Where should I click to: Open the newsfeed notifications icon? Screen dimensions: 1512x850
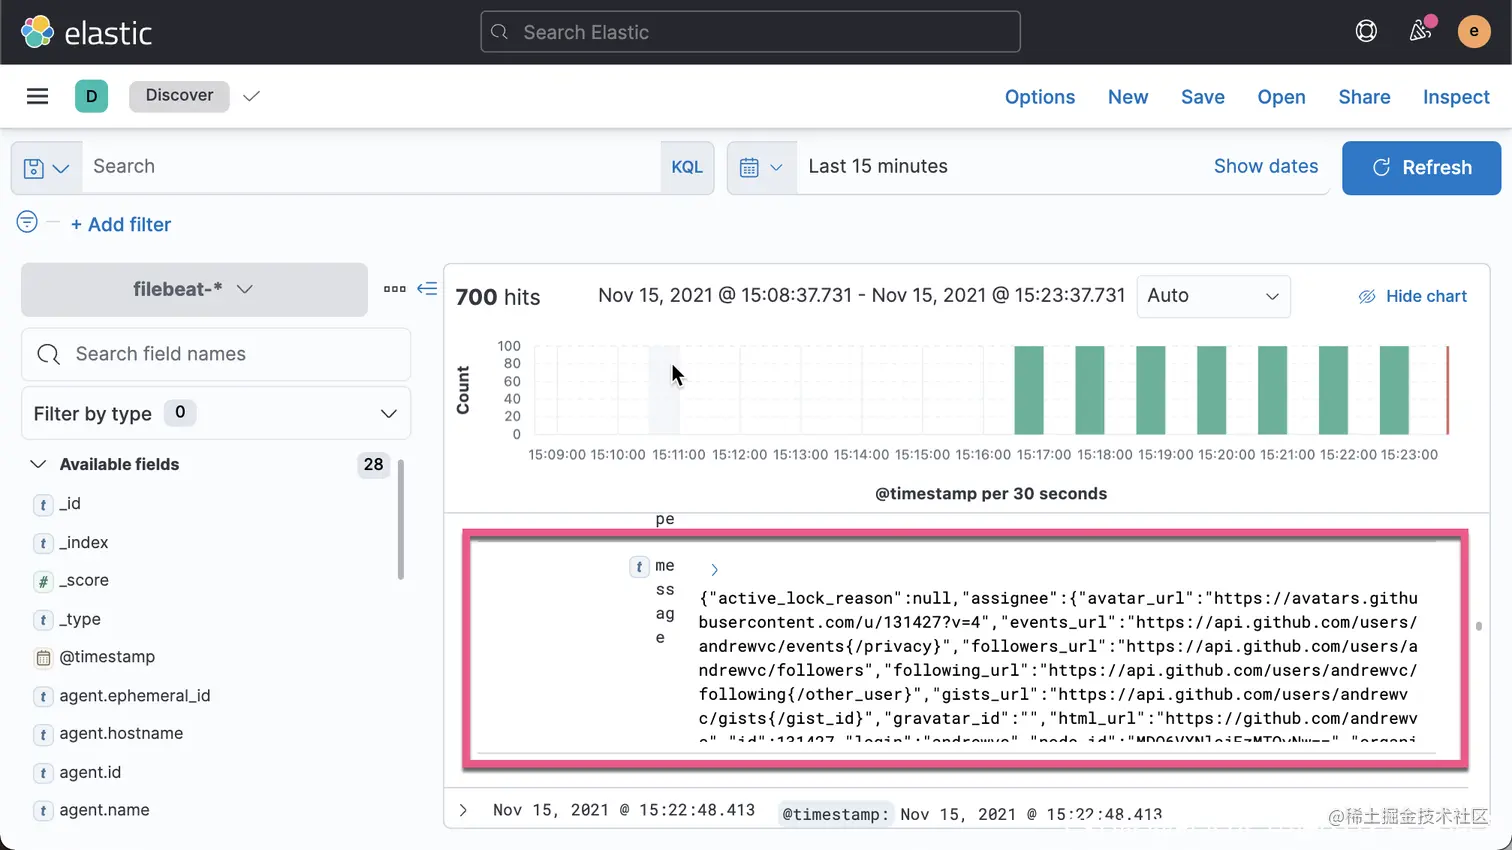pyautogui.click(x=1420, y=31)
